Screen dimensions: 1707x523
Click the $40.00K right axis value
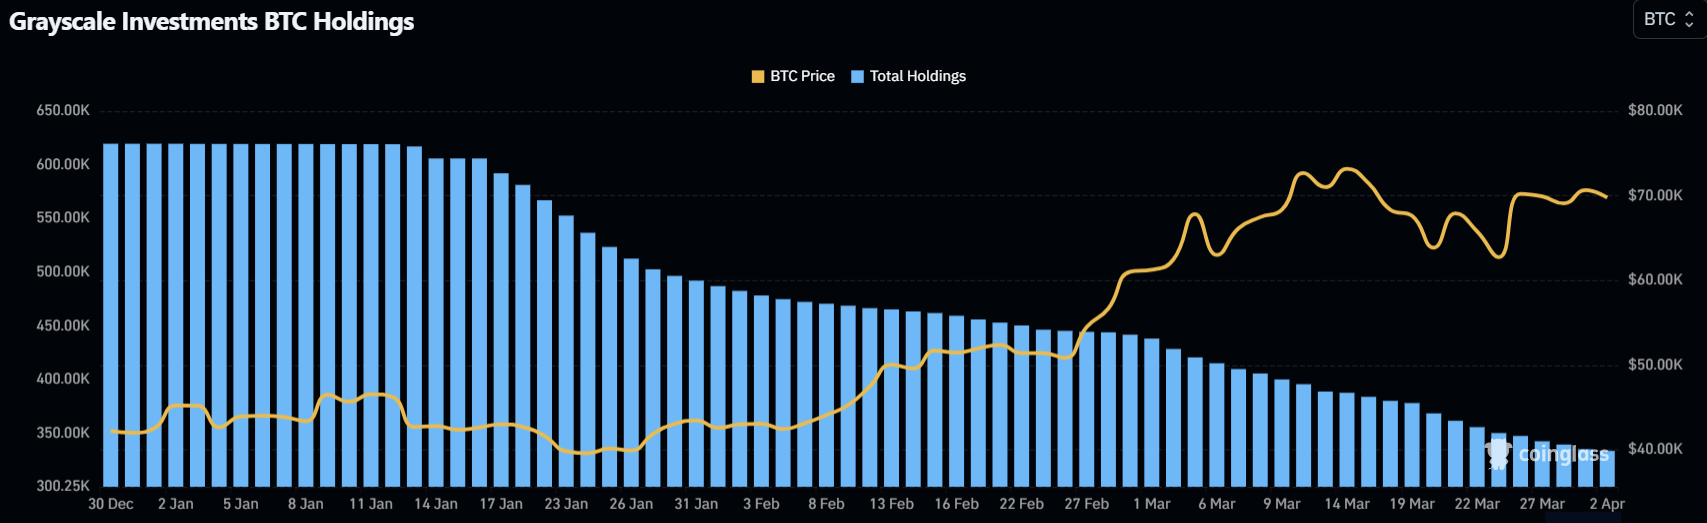(1655, 448)
